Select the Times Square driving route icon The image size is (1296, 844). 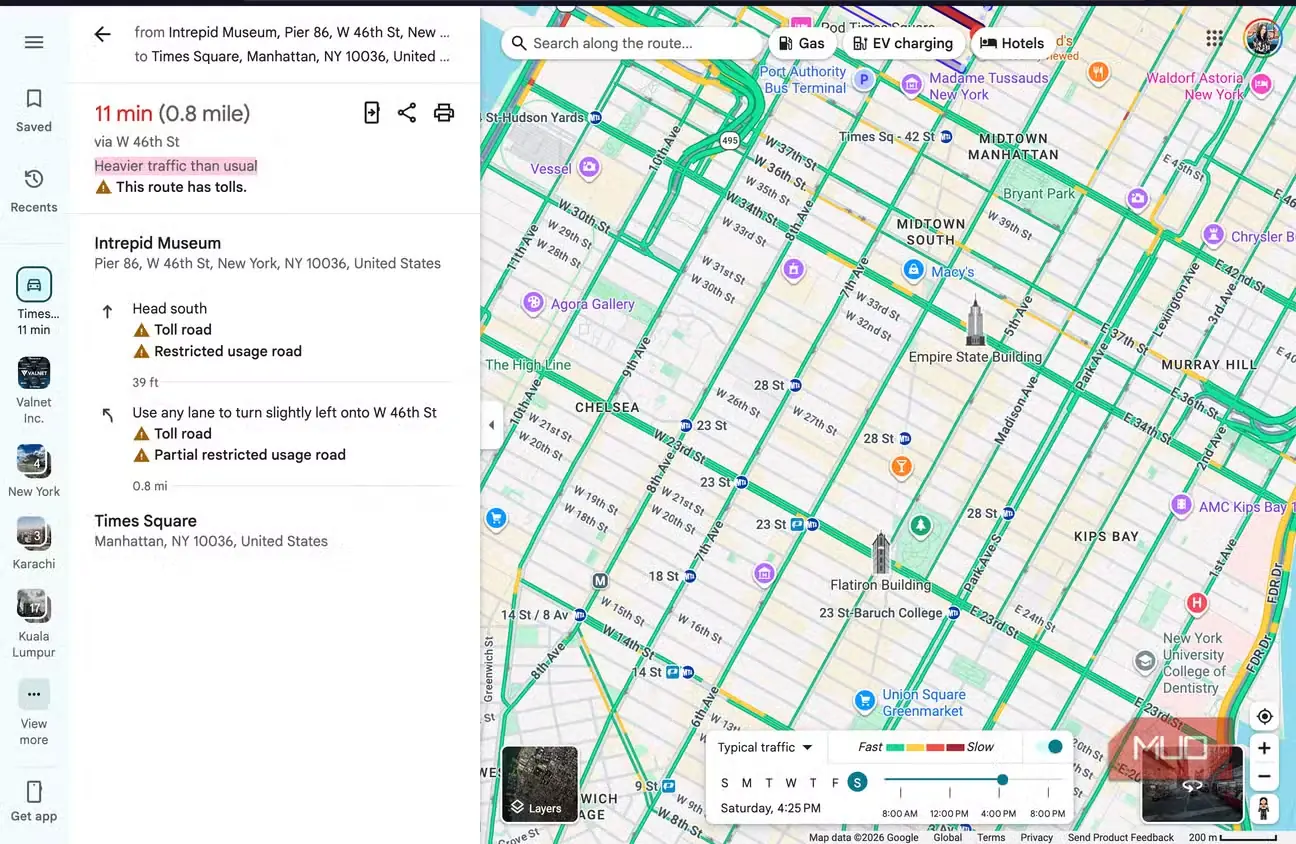[x=34, y=285]
